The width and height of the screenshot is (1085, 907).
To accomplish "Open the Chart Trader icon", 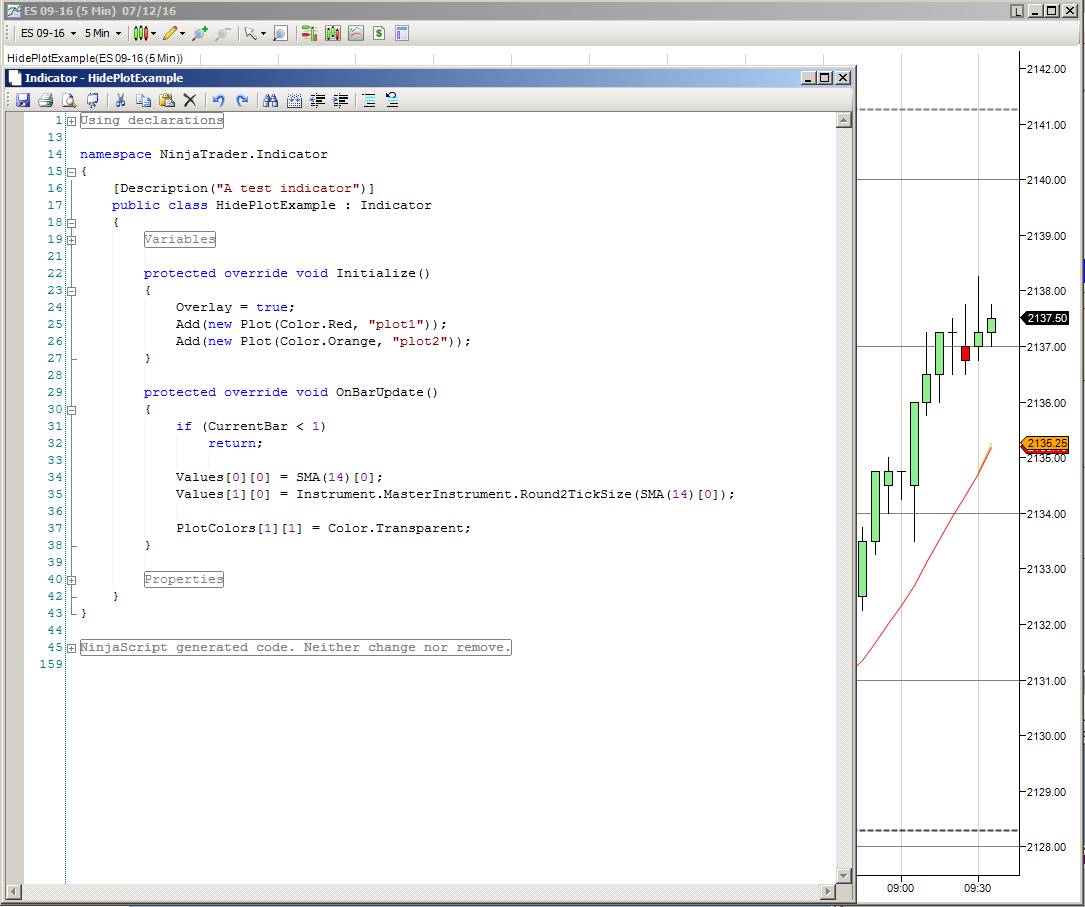I will tap(309, 33).
